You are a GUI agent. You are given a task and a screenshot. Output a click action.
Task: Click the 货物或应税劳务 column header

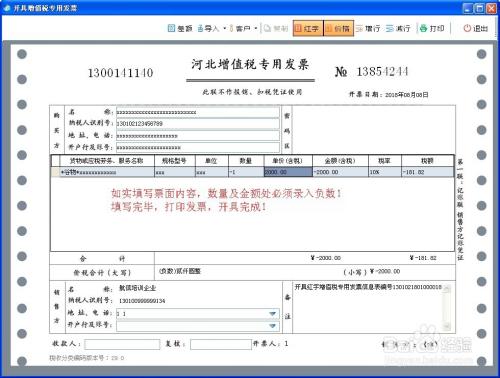click(x=107, y=161)
